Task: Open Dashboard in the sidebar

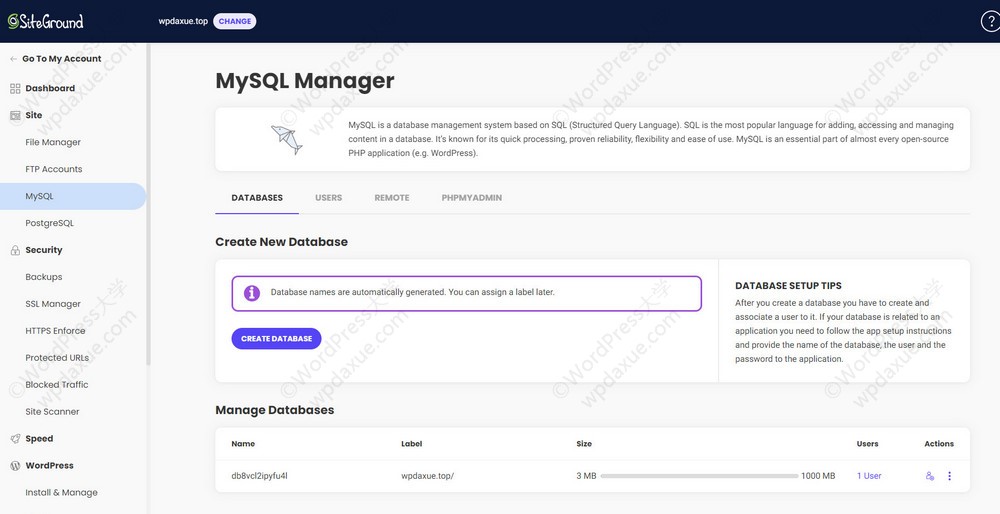Action: point(50,89)
